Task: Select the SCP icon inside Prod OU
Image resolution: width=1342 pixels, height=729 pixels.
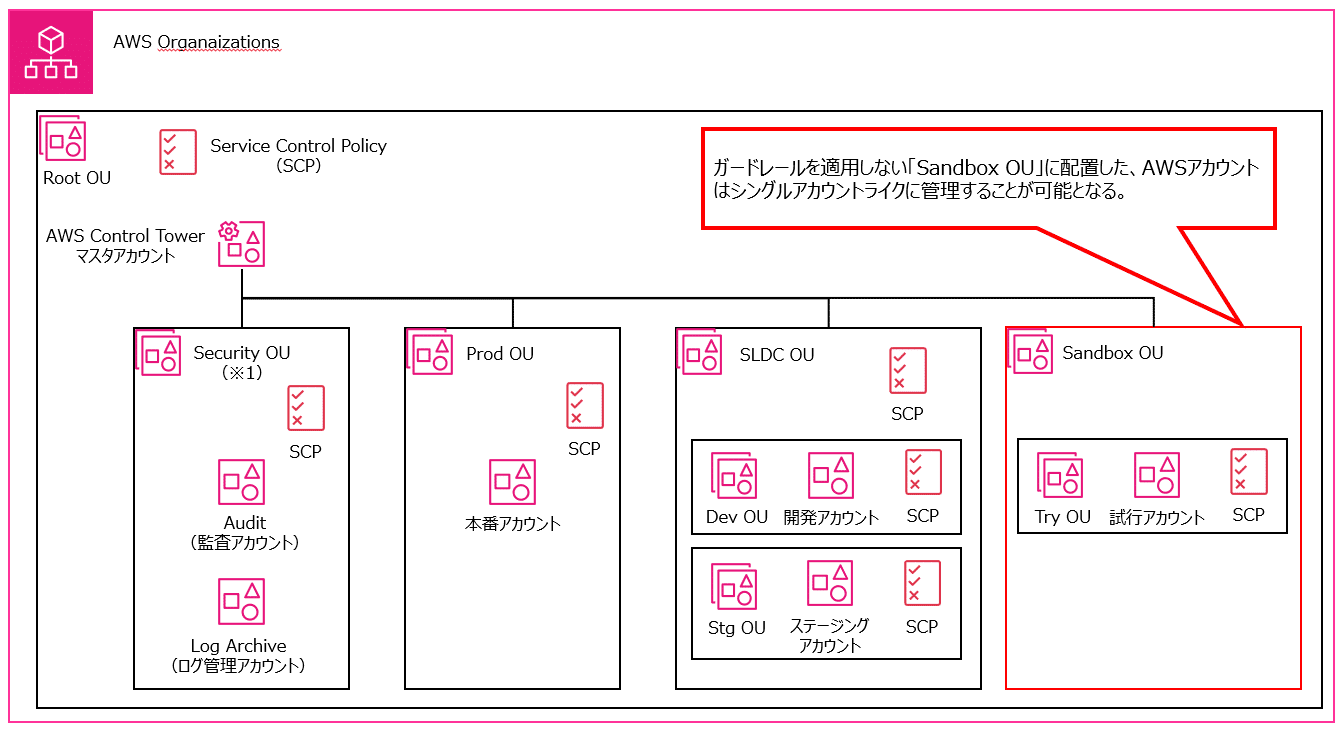Action: click(585, 405)
